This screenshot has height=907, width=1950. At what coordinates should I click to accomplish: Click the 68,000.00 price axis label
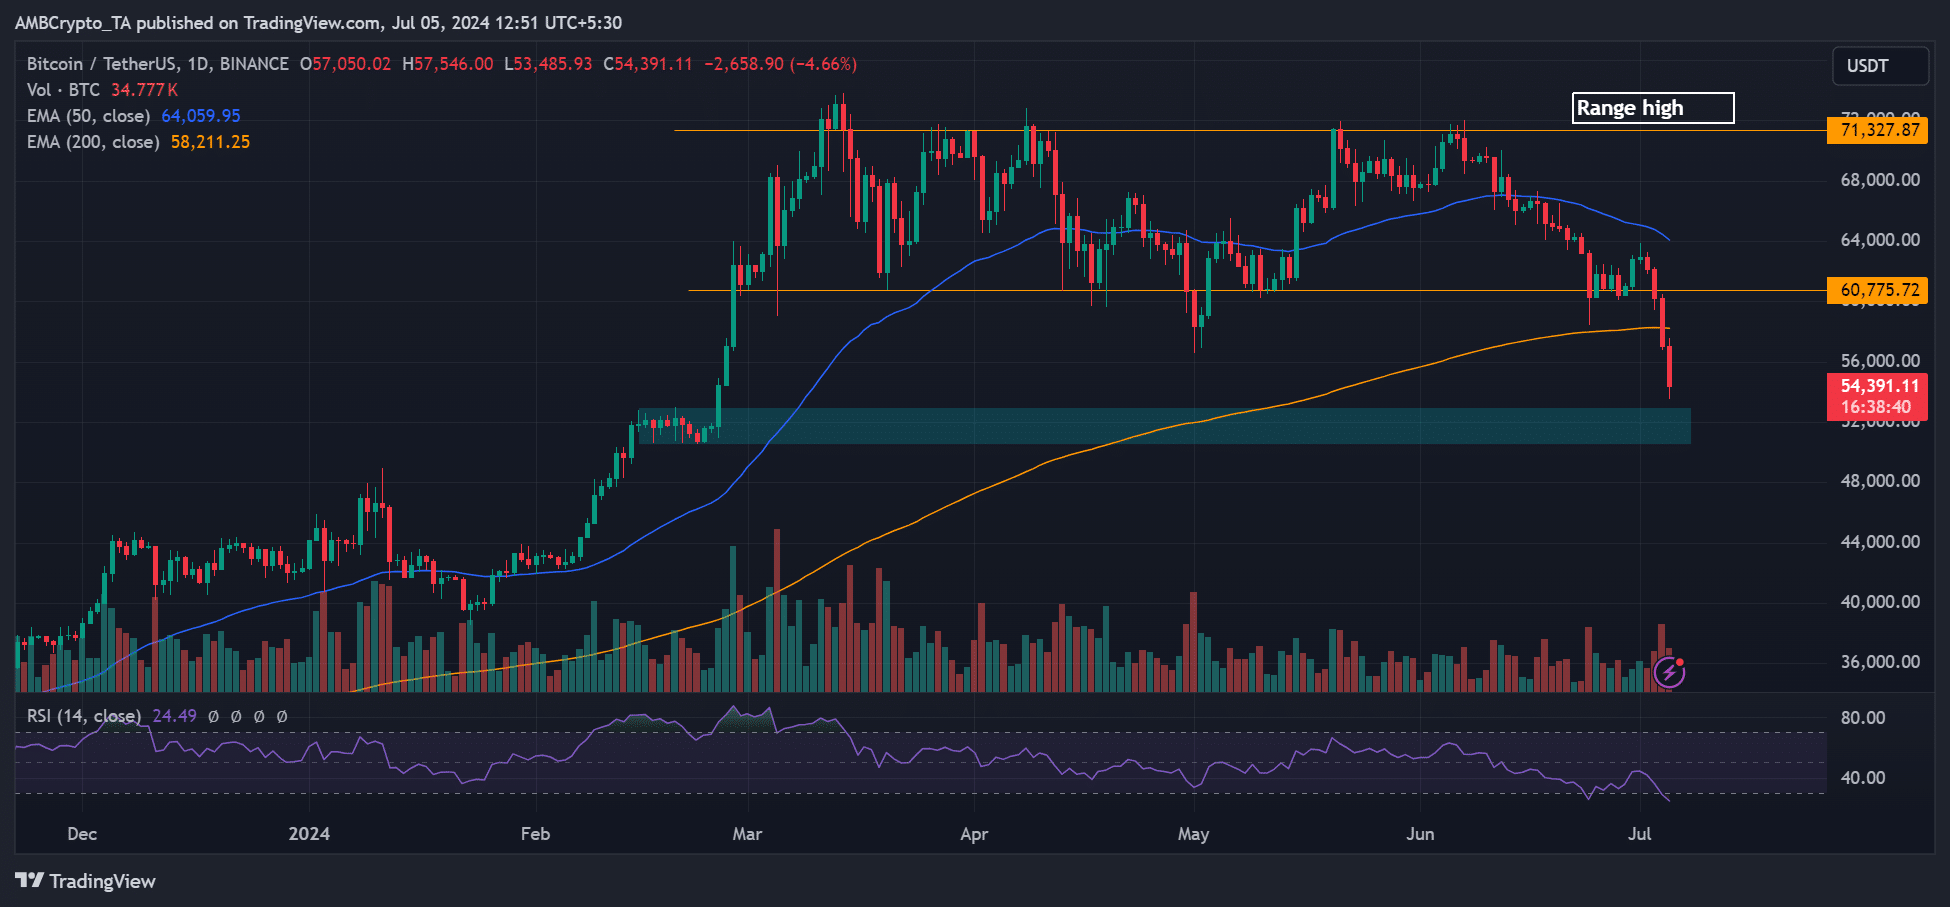point(1880,180)
